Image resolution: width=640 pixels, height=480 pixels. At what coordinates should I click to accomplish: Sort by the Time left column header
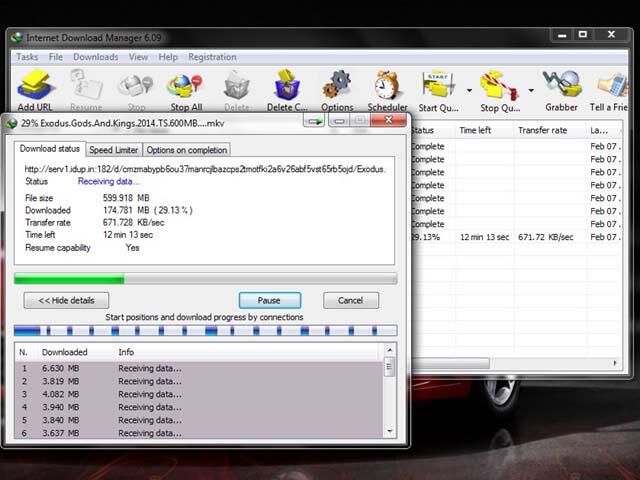(x=484, y=131)
